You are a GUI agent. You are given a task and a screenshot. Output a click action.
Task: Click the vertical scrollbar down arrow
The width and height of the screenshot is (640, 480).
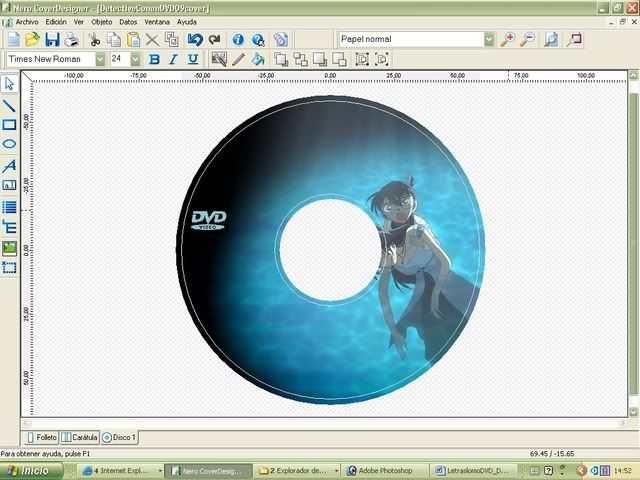tap(633, 411)
